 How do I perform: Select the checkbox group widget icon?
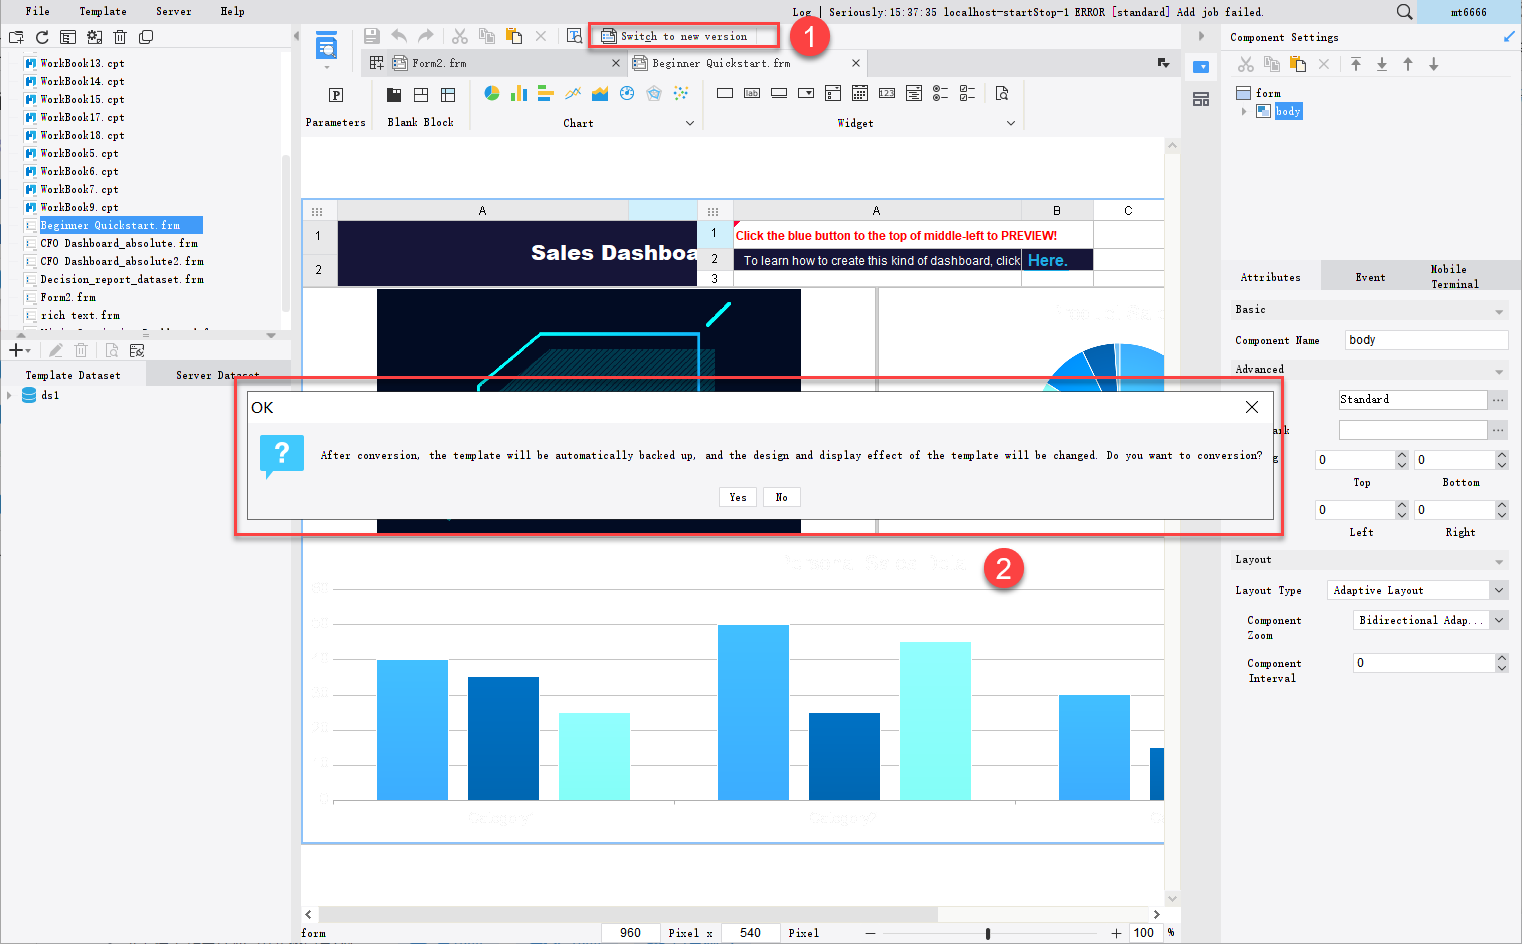click(x=967, y=93)
